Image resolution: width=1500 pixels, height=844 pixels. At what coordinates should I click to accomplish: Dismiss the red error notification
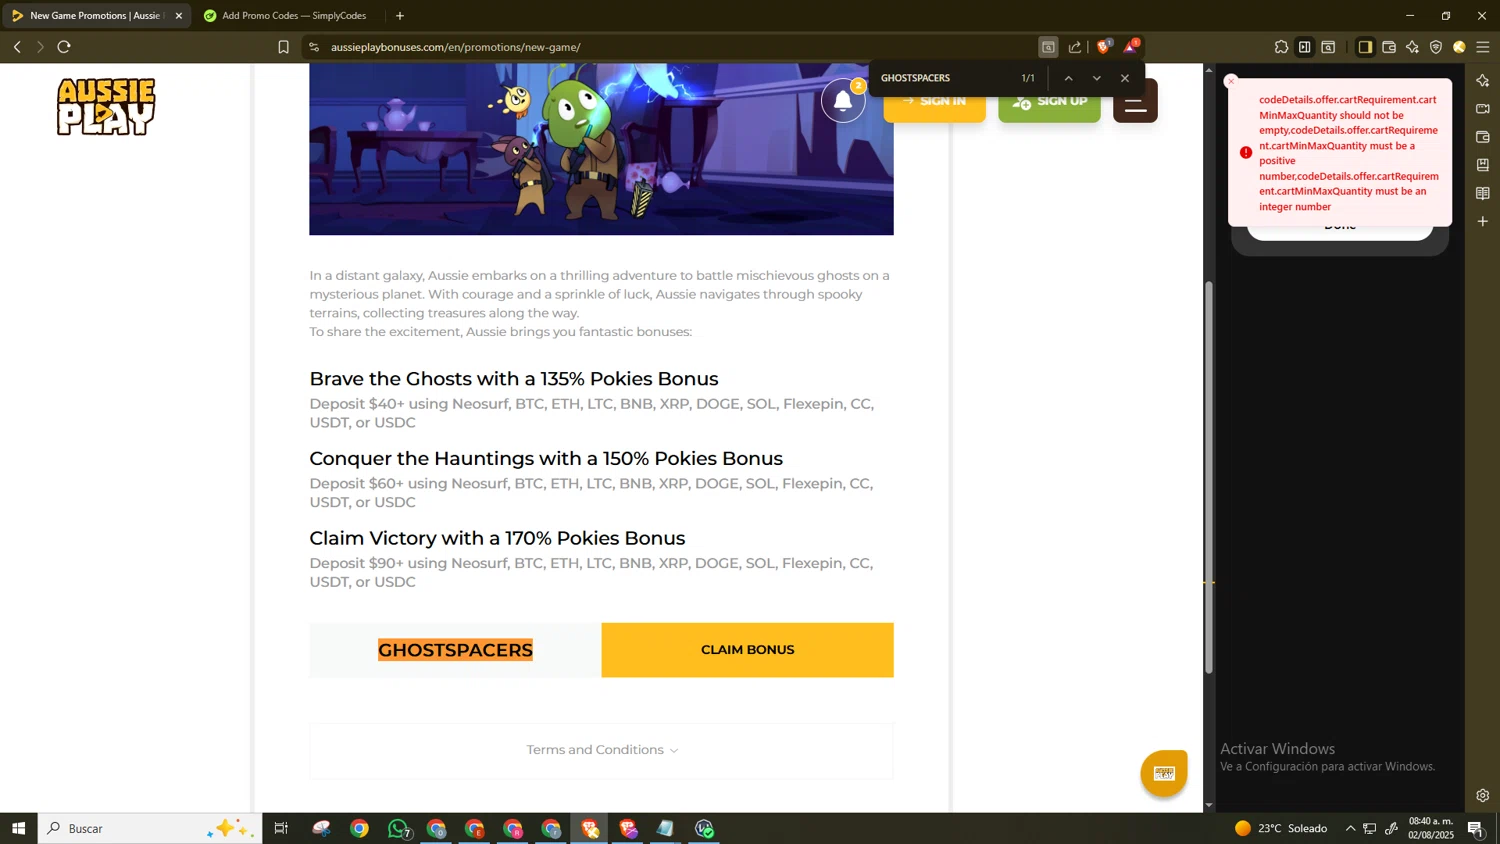tap(1231, 82)
